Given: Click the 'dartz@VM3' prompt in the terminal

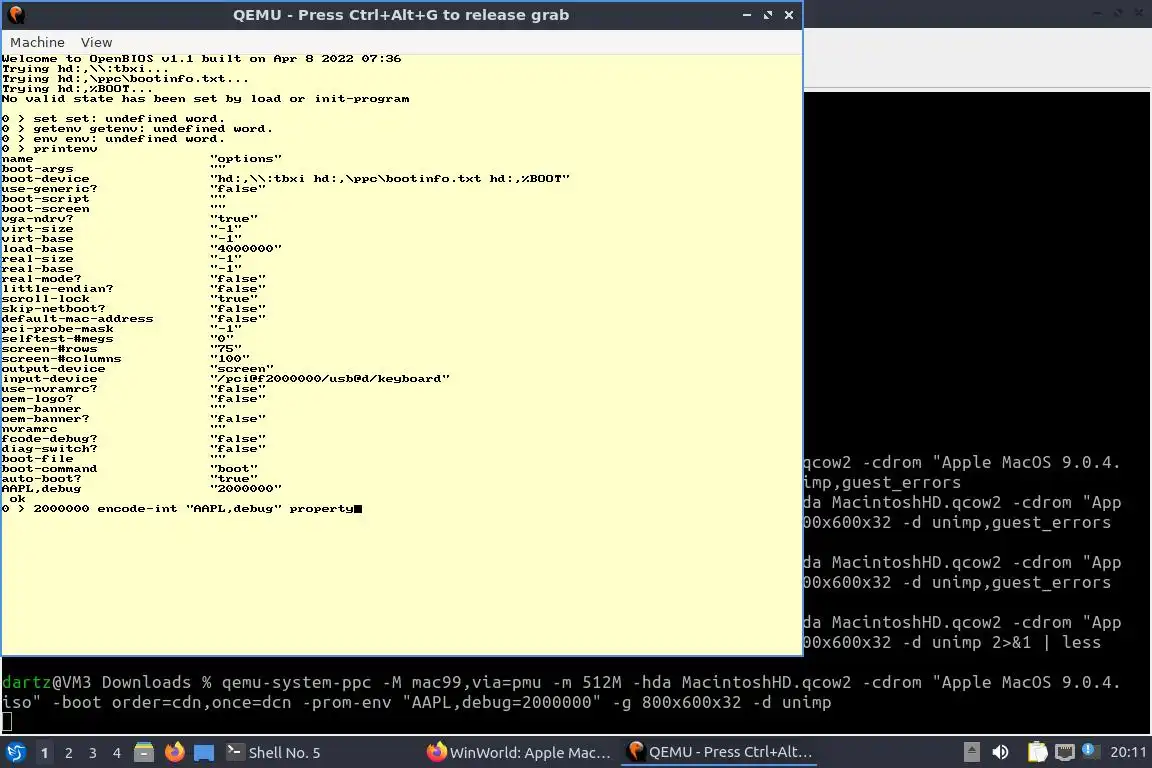Looking at the screenshot, I should [47, 683].
